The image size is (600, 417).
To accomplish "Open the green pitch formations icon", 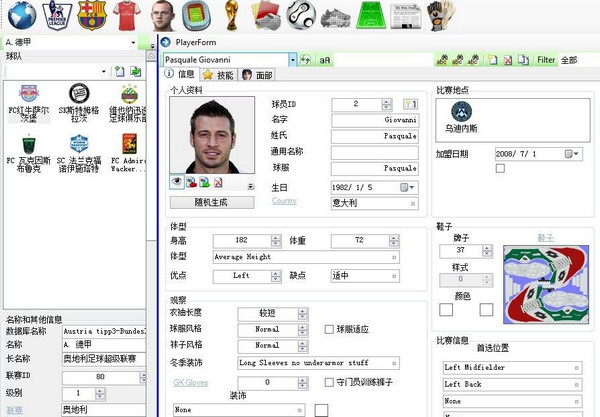I will click(x=371, y=16).
